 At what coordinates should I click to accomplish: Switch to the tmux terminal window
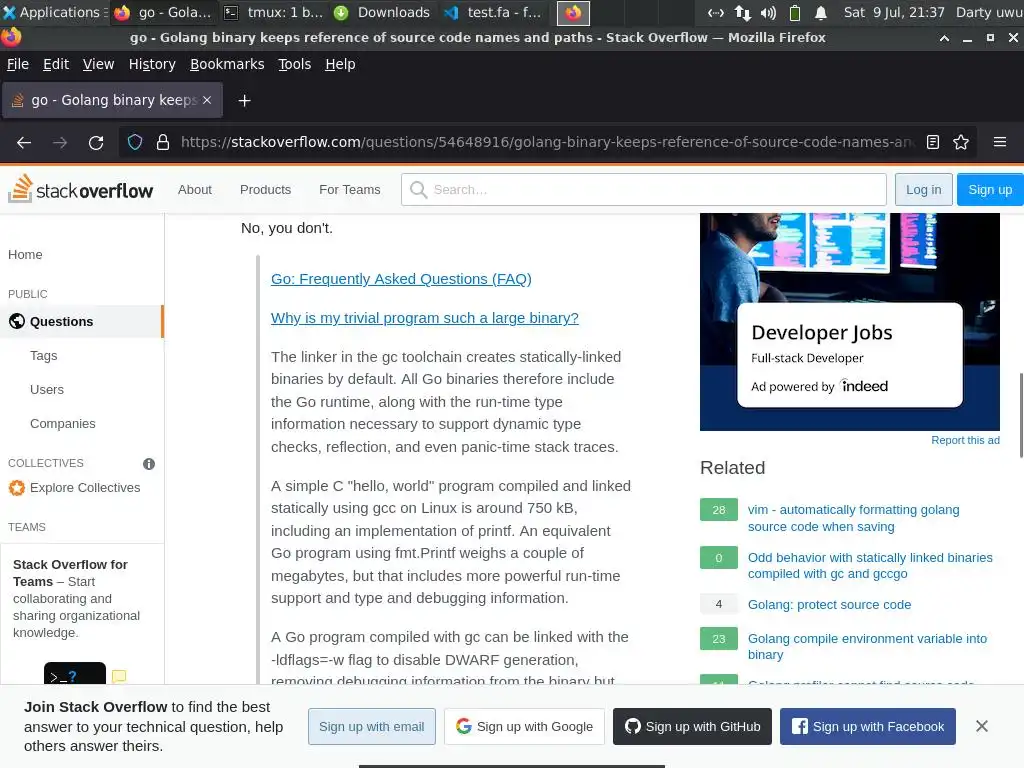point(273,12)
